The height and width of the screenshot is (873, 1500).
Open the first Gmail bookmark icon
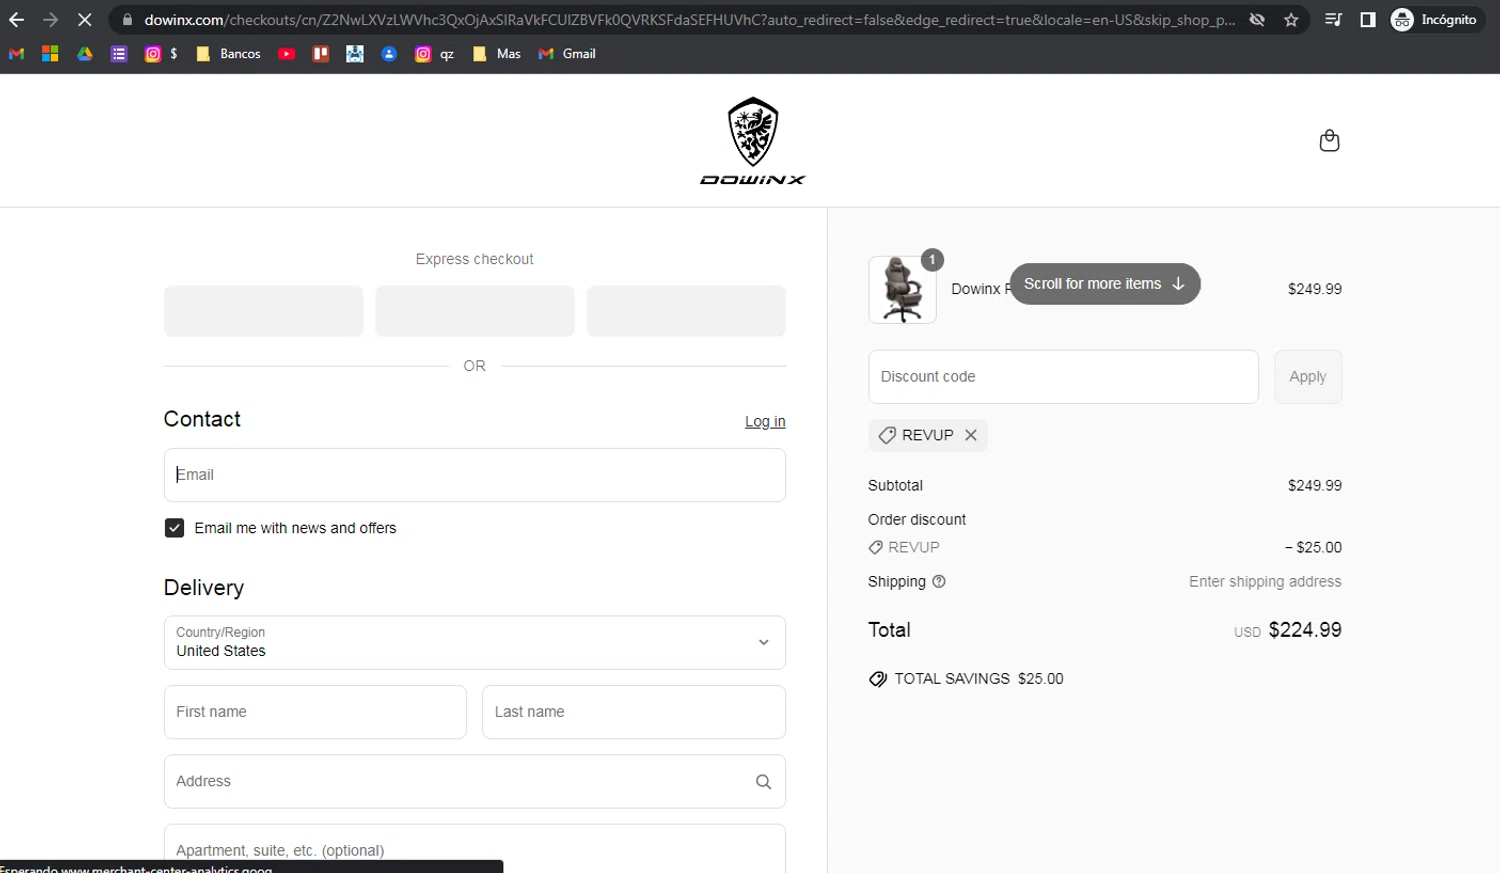(x=16, y=54)
